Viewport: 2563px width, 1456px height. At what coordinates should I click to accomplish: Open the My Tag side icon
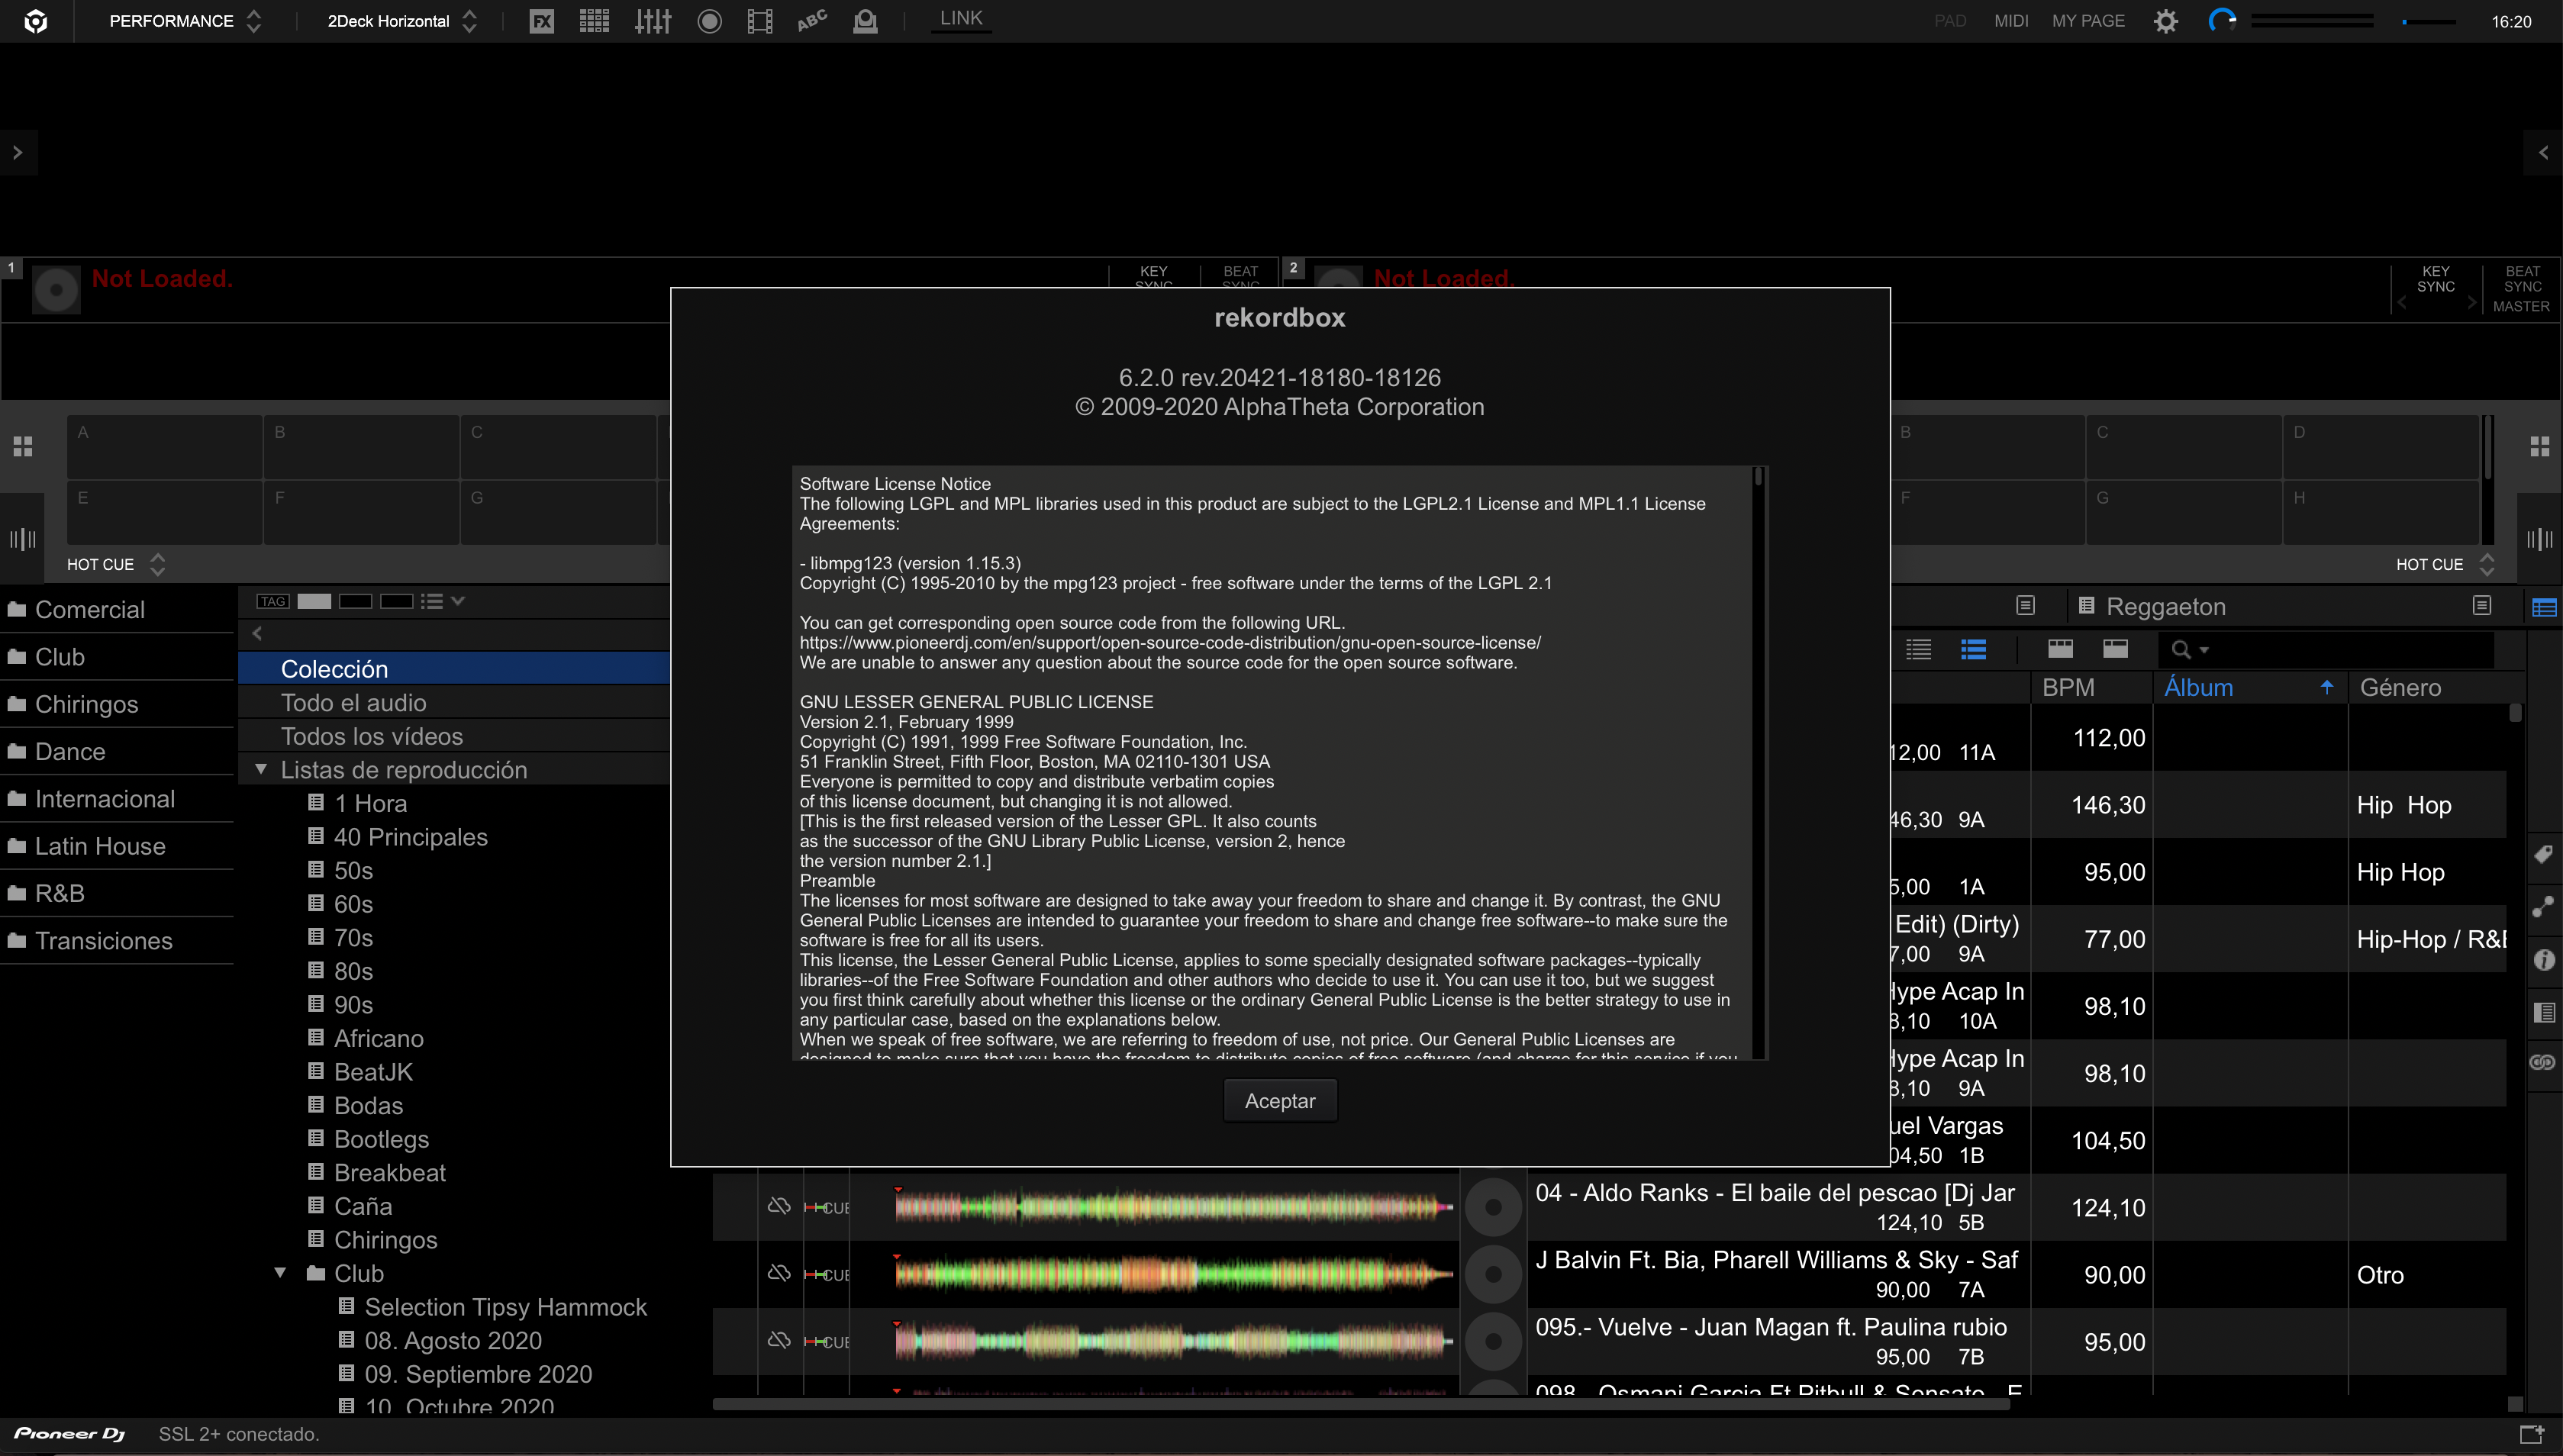(x=2544, y=855)
